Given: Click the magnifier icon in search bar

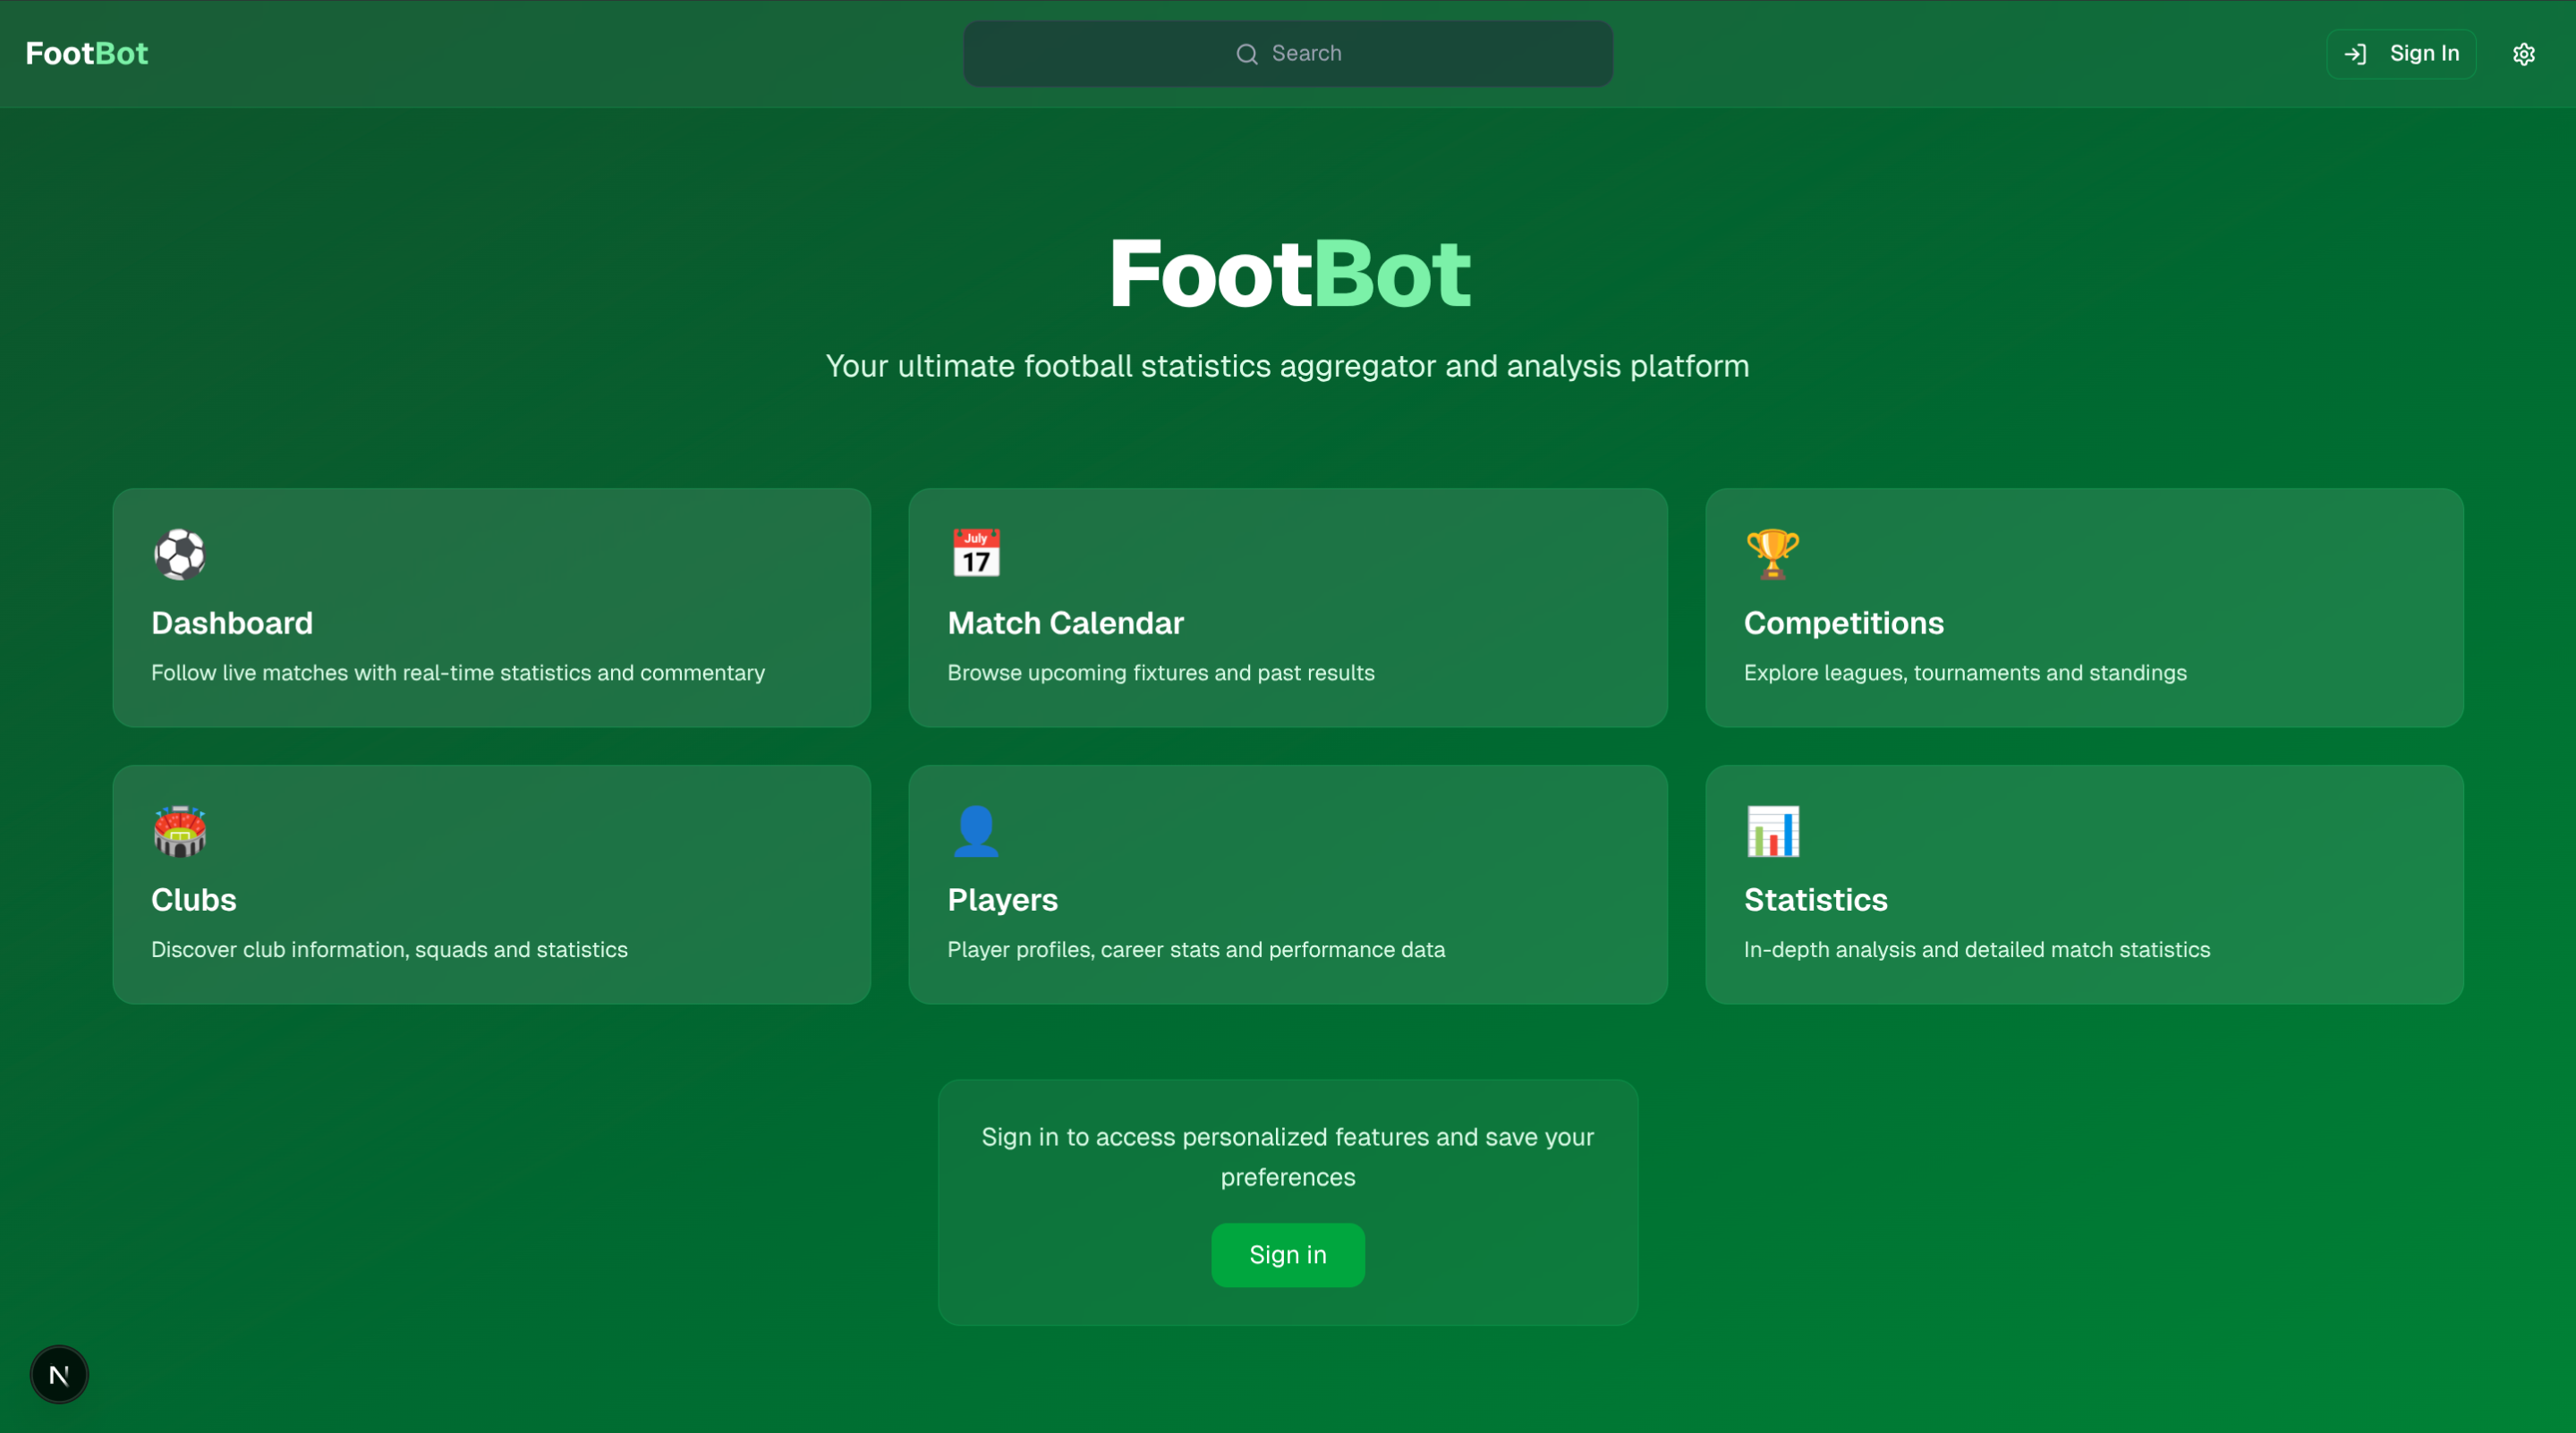Looking at the screenshot, I should (1246, 54).
